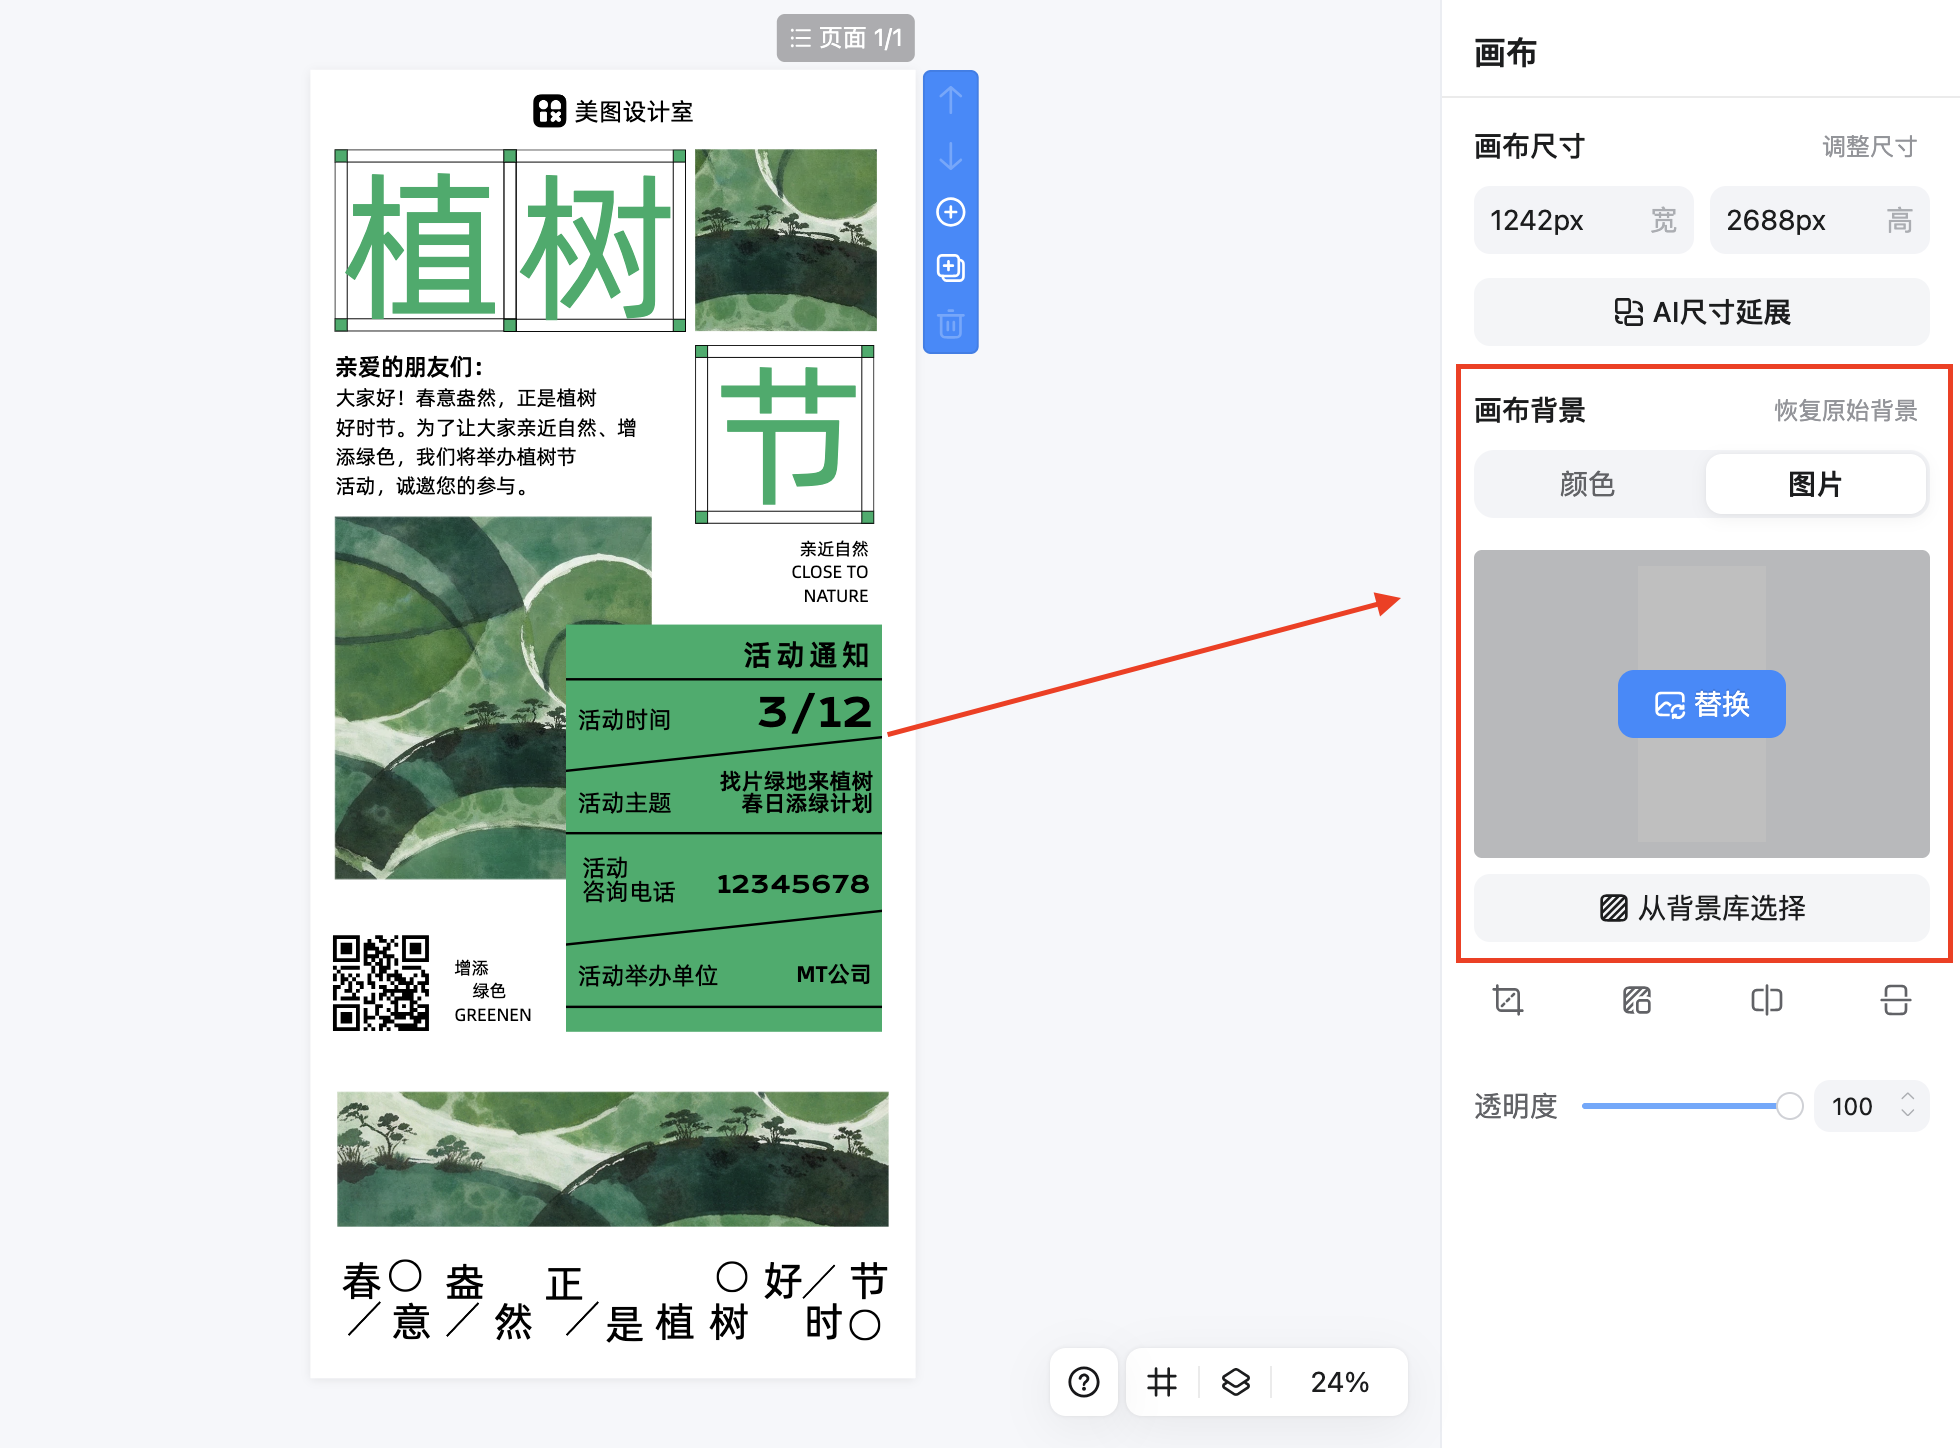The image size is (1960, 1448).
Task: Open 从背景库选择 to pick a background
Action: tap(1700, 908)
